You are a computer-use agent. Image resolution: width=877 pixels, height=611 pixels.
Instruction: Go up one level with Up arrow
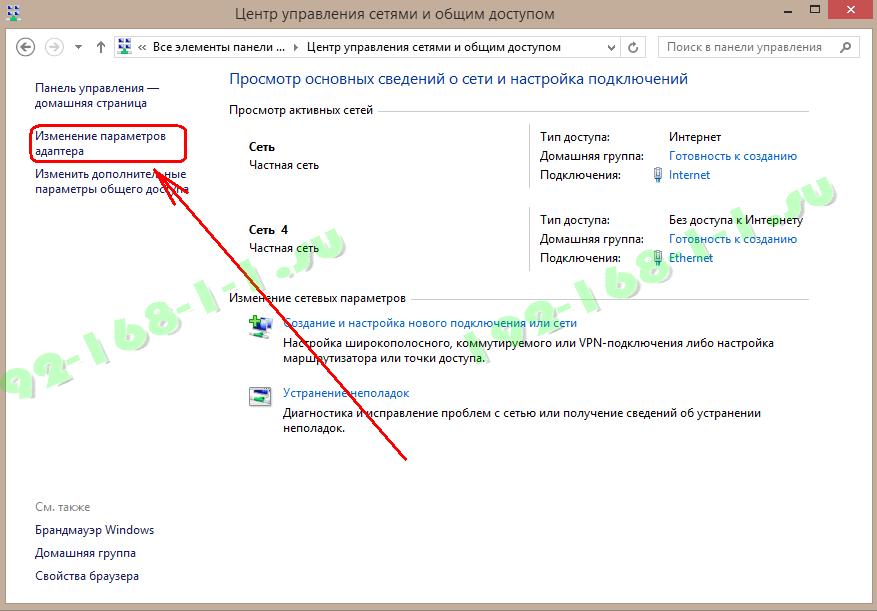coord(101,47)
